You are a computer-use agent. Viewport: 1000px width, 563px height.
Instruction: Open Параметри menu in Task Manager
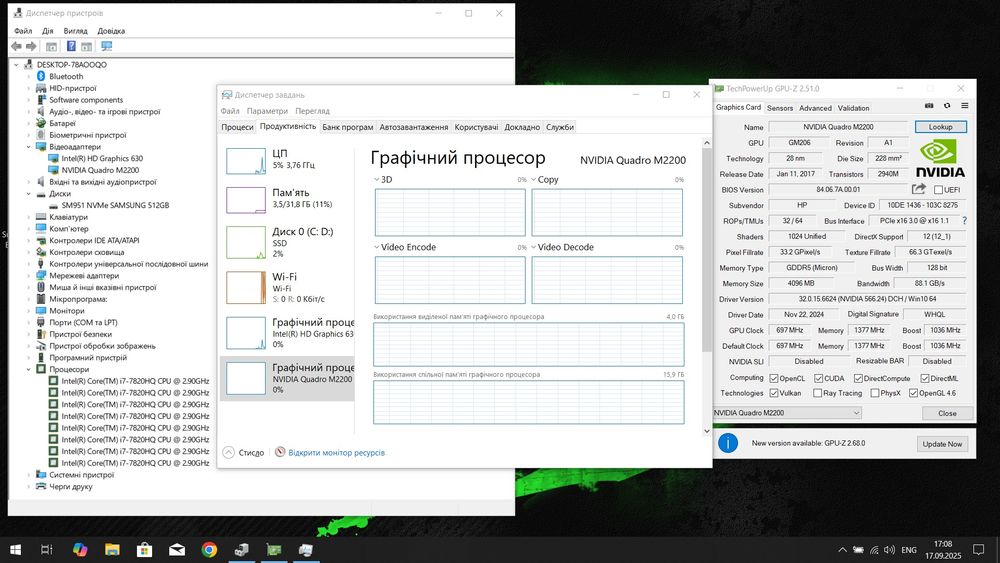click(x=267, y=111)
